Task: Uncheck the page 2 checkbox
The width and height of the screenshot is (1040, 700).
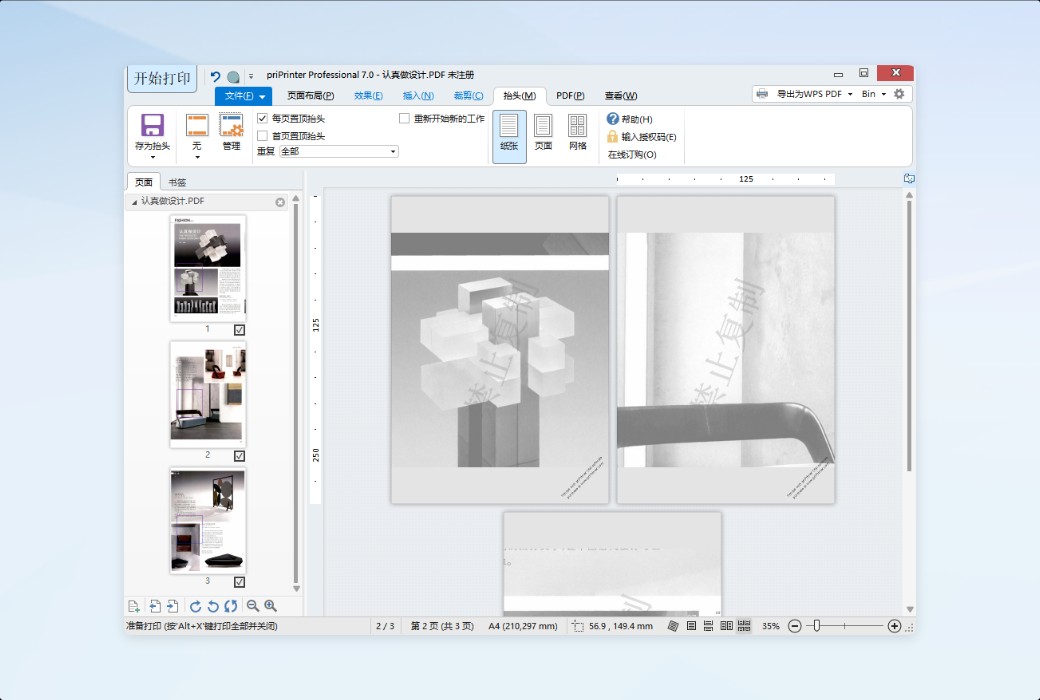Action: (x=239, y=456)
